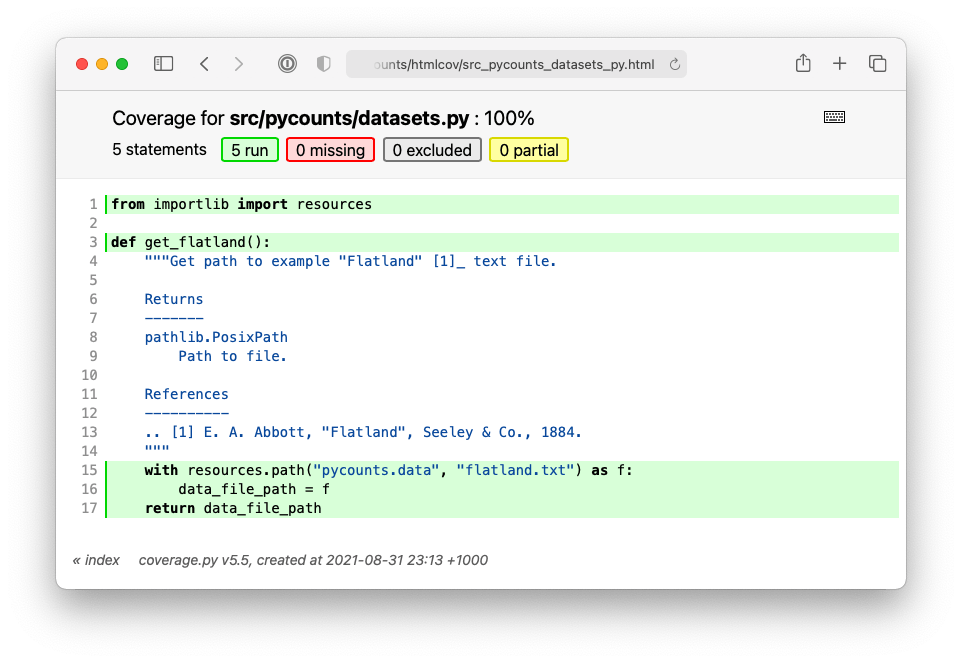This screenshot has width=962, height=663.
Task: Click the 'Returns' docstring heading
Action: [174, 299]
